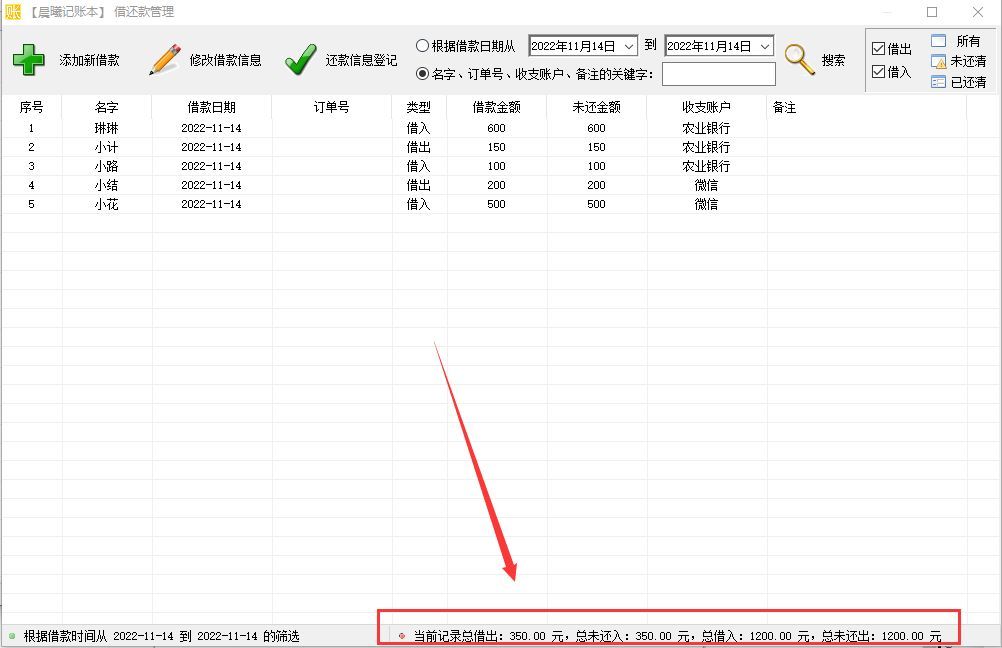Click the magnifying glass search icon

coord(800,60)
